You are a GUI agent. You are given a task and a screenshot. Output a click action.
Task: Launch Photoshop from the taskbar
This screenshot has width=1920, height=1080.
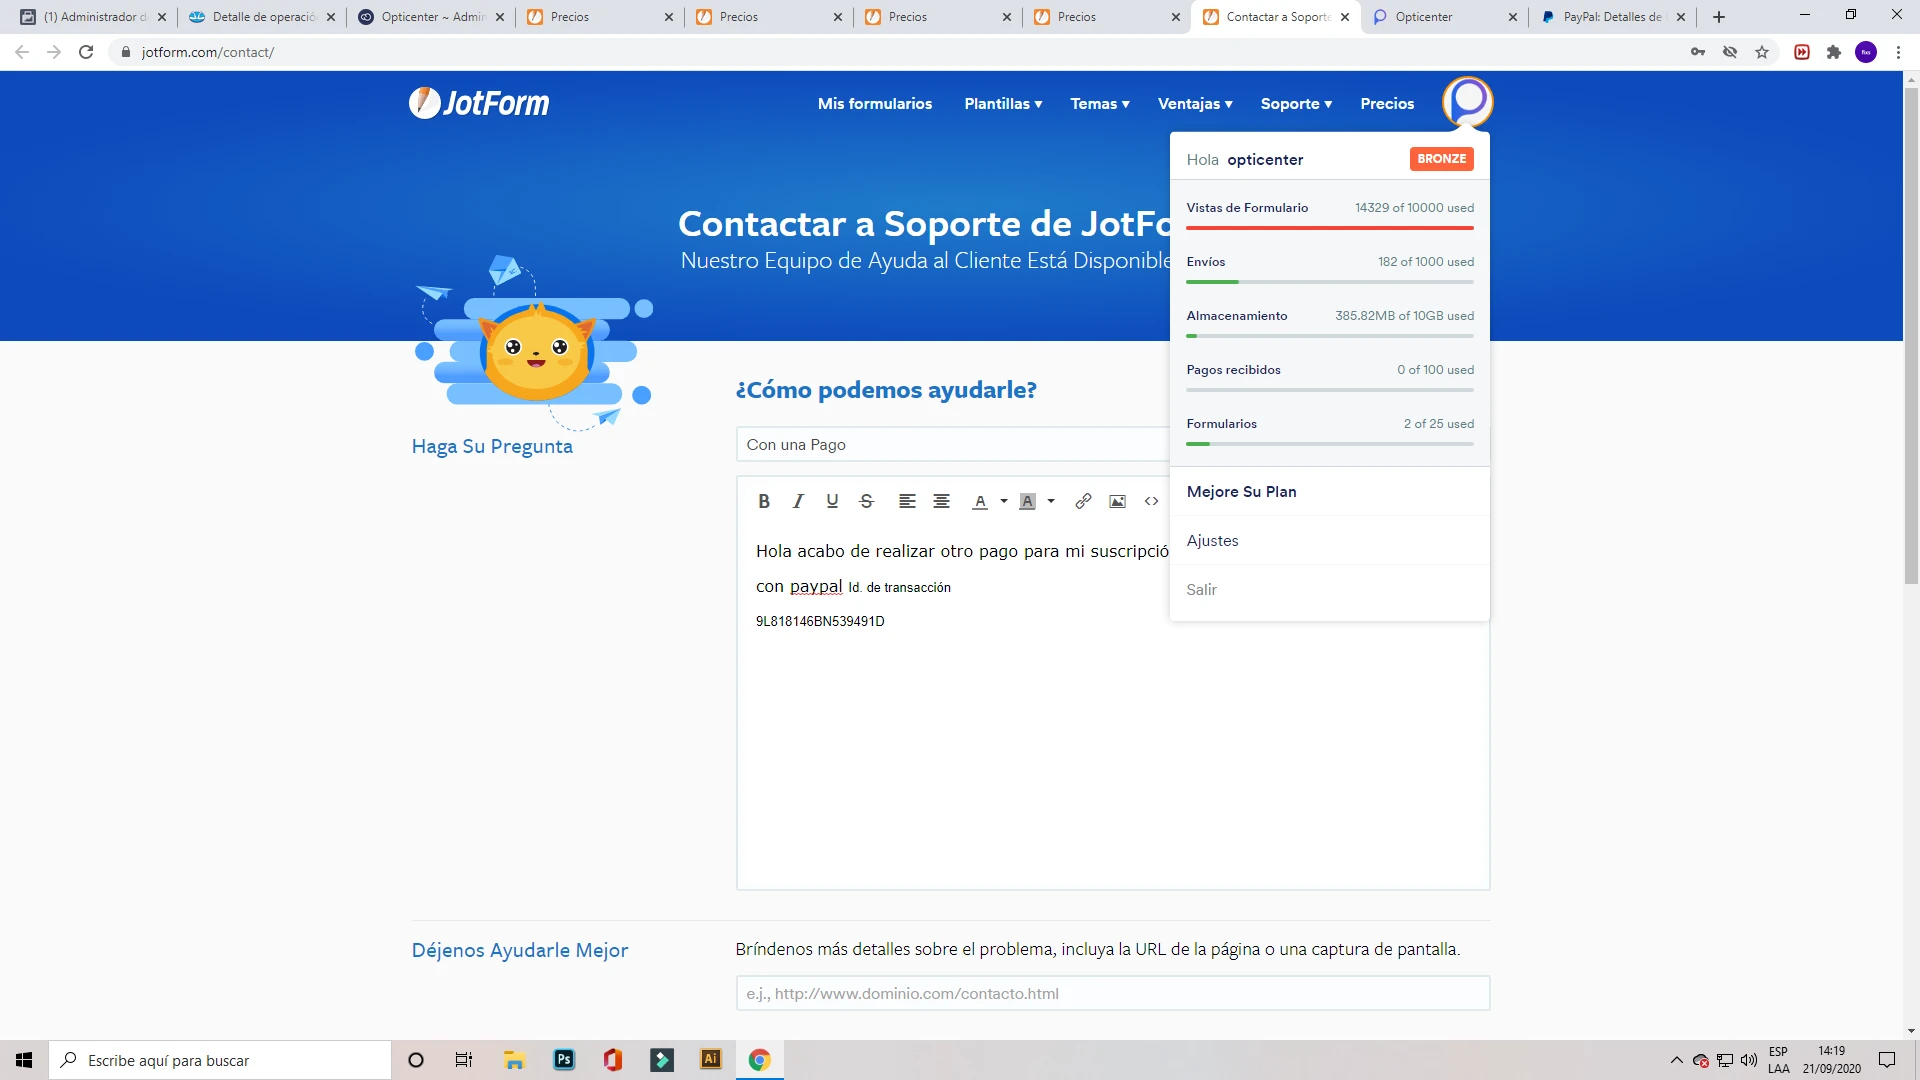(x=563, y=1059)
